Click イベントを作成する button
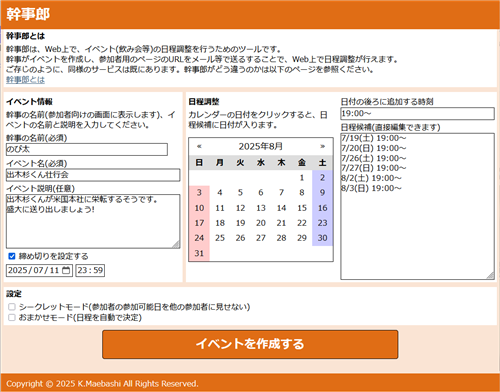This screenshot has width=500, height=392. pos(250,344)
